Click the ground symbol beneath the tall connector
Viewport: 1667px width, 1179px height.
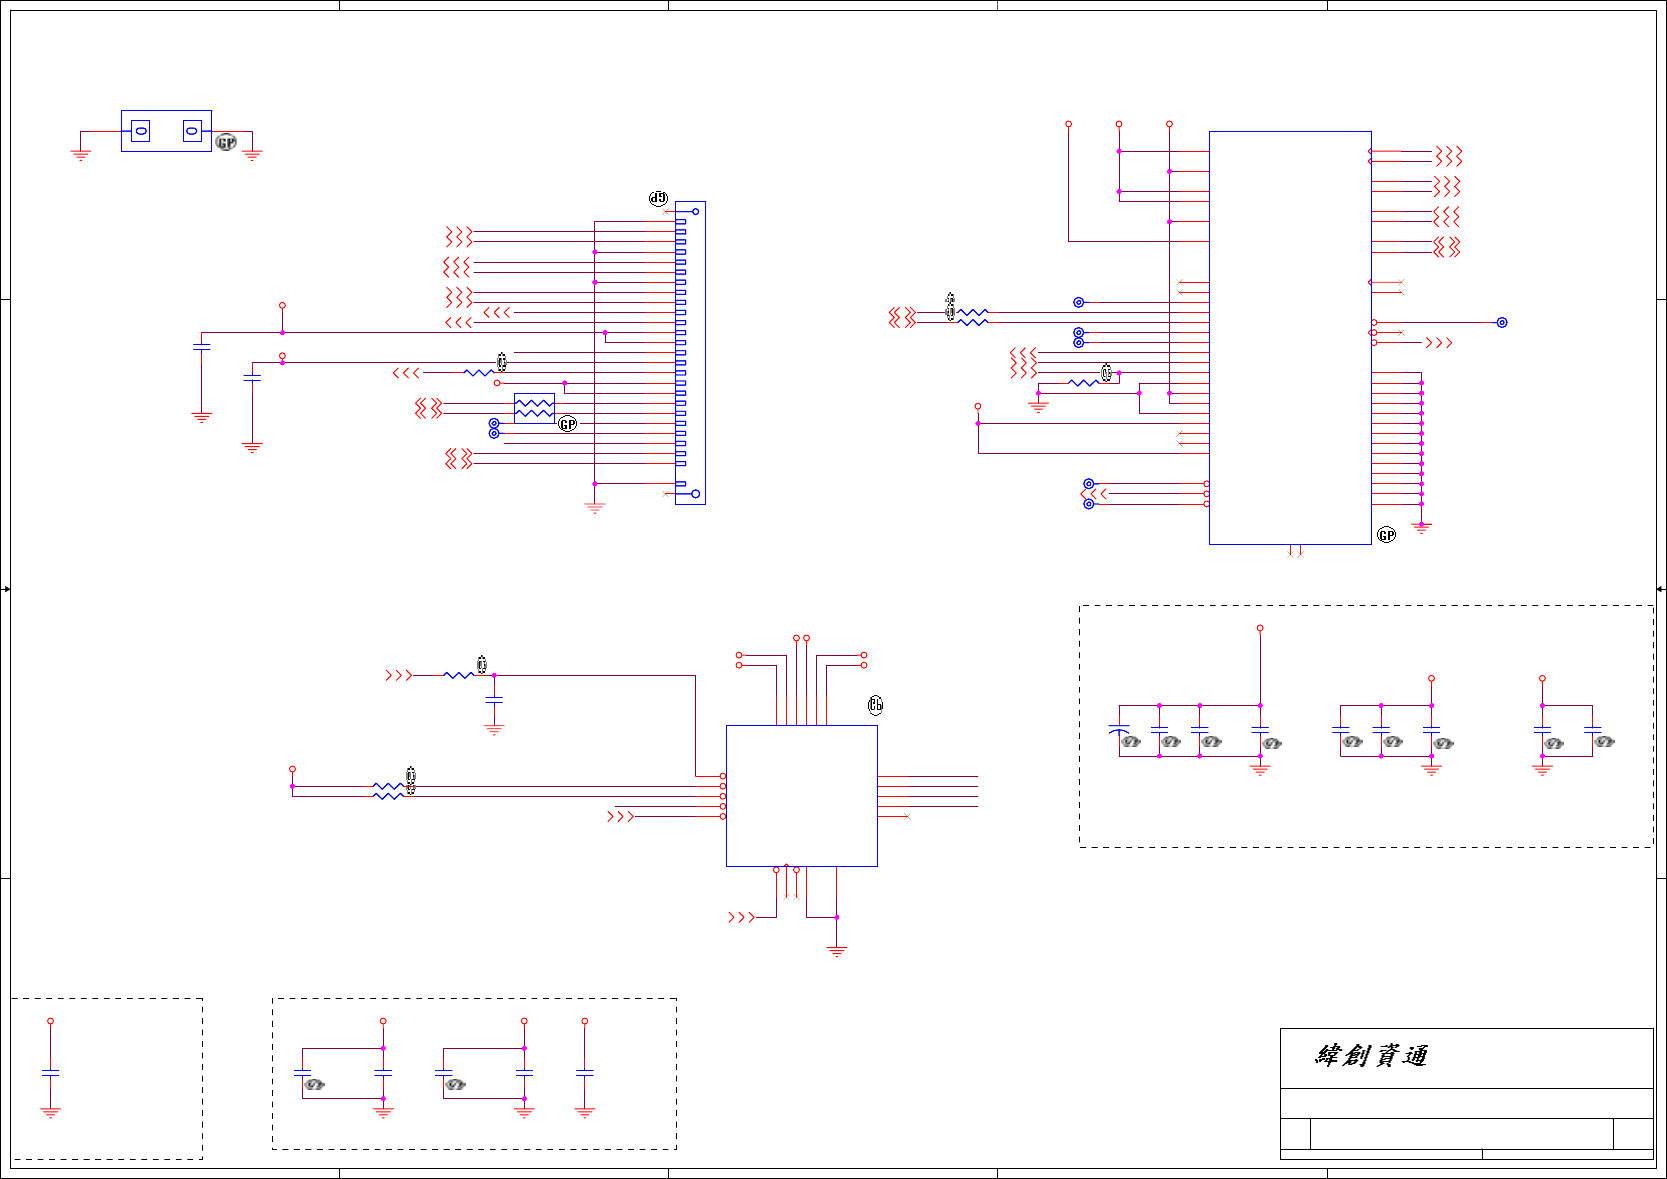[x=595, y=508]
